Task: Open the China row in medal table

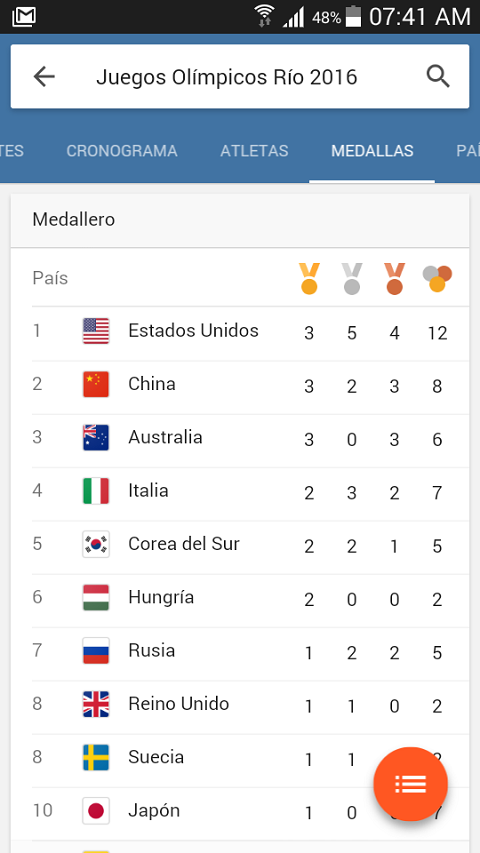Action: (239, 387)
